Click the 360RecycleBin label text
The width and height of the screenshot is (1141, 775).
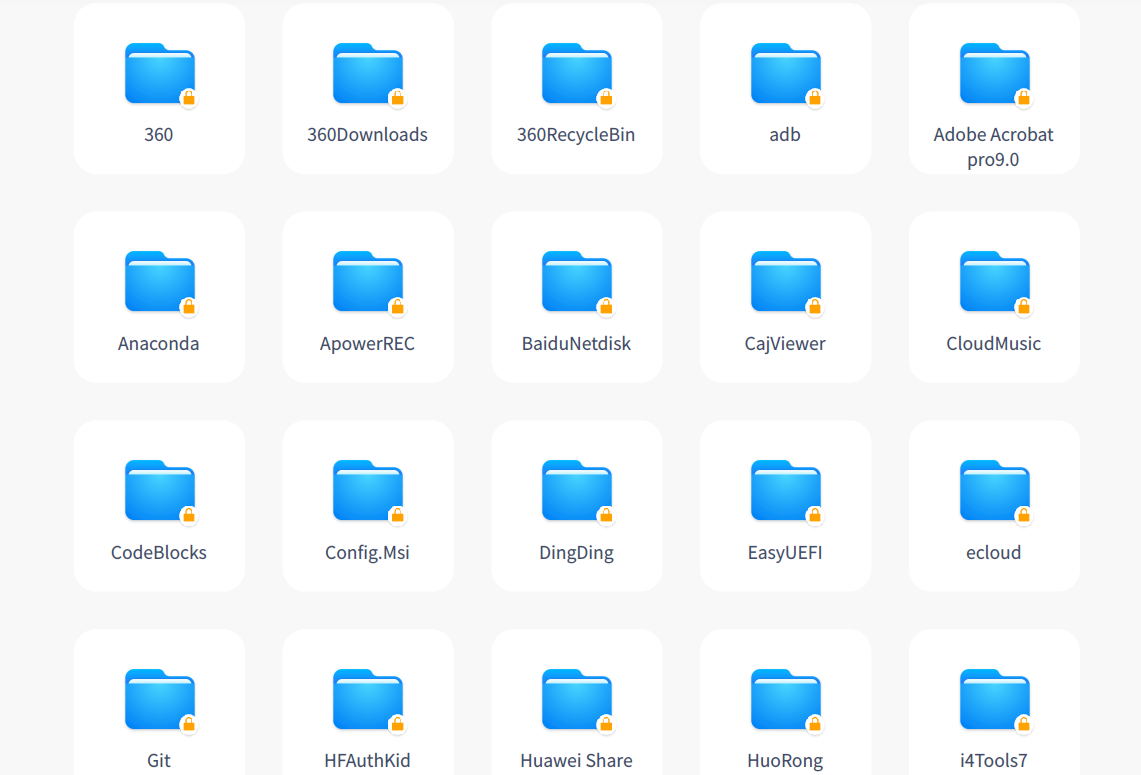coord(576,135)
